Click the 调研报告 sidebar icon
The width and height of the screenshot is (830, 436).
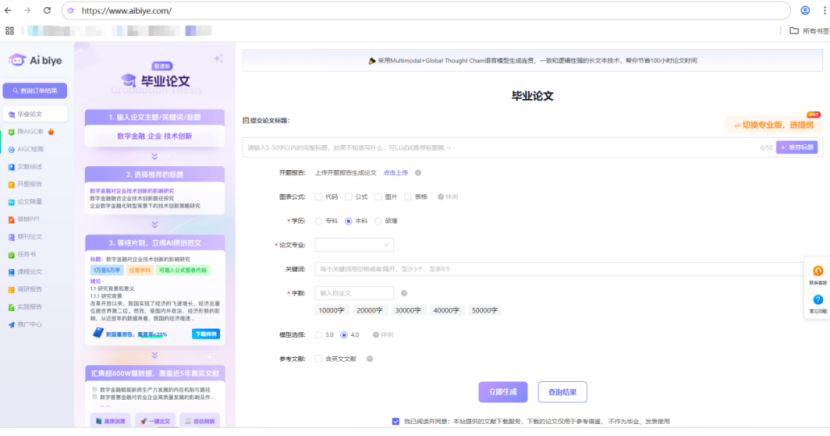[x=11, y=289]
